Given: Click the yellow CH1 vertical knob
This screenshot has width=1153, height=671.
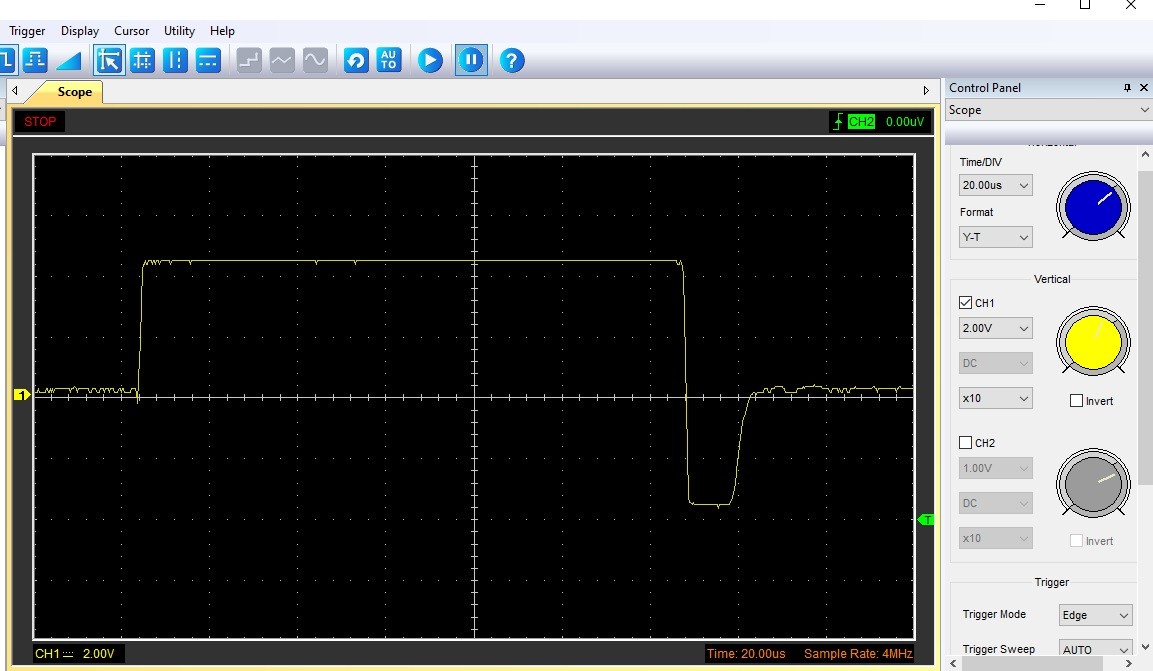Looking at the screenshot, I should tap(1093, 343).
